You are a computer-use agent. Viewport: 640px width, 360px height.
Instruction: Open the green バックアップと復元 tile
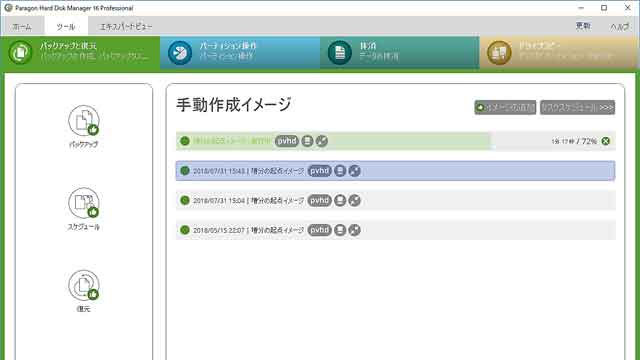(x=80, y=53)
